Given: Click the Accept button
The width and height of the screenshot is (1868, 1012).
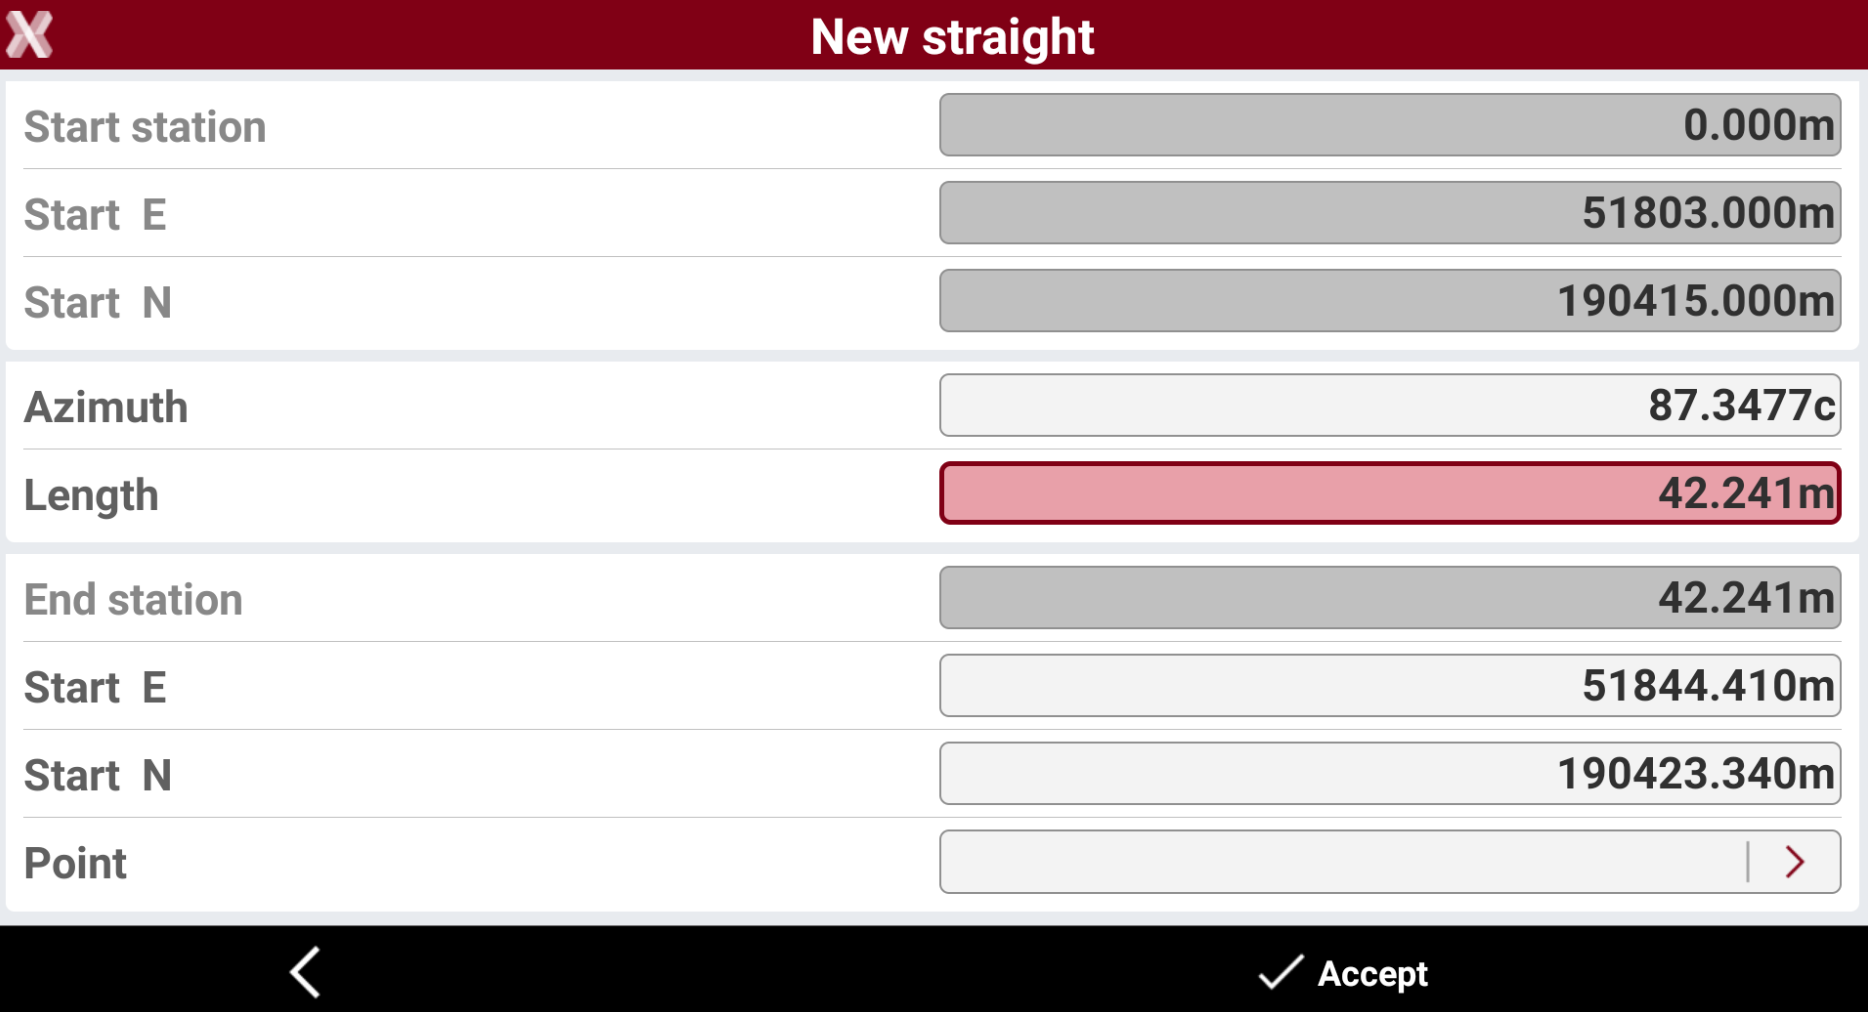Looking at the screenshot, I should point(1343,972).
